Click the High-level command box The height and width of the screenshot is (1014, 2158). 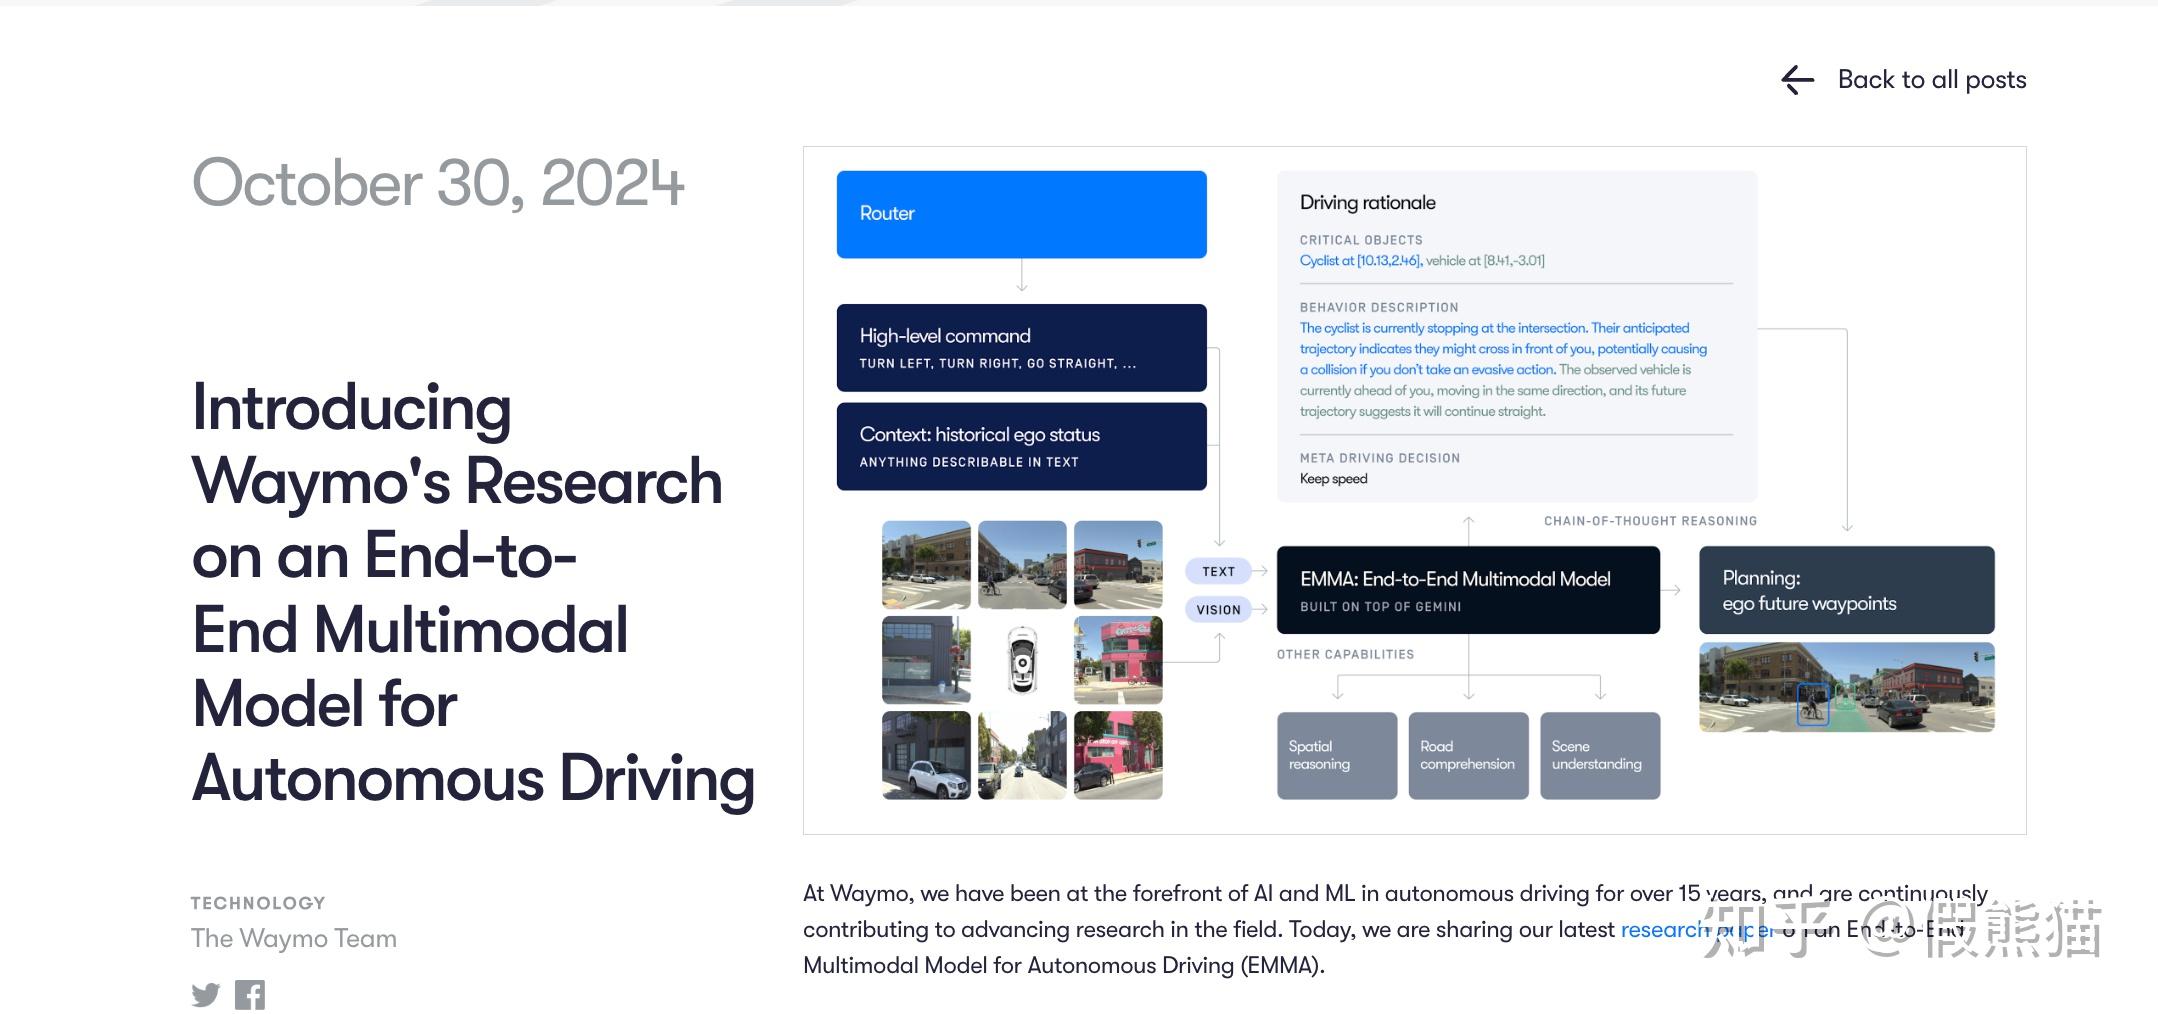pos(1021,347)
